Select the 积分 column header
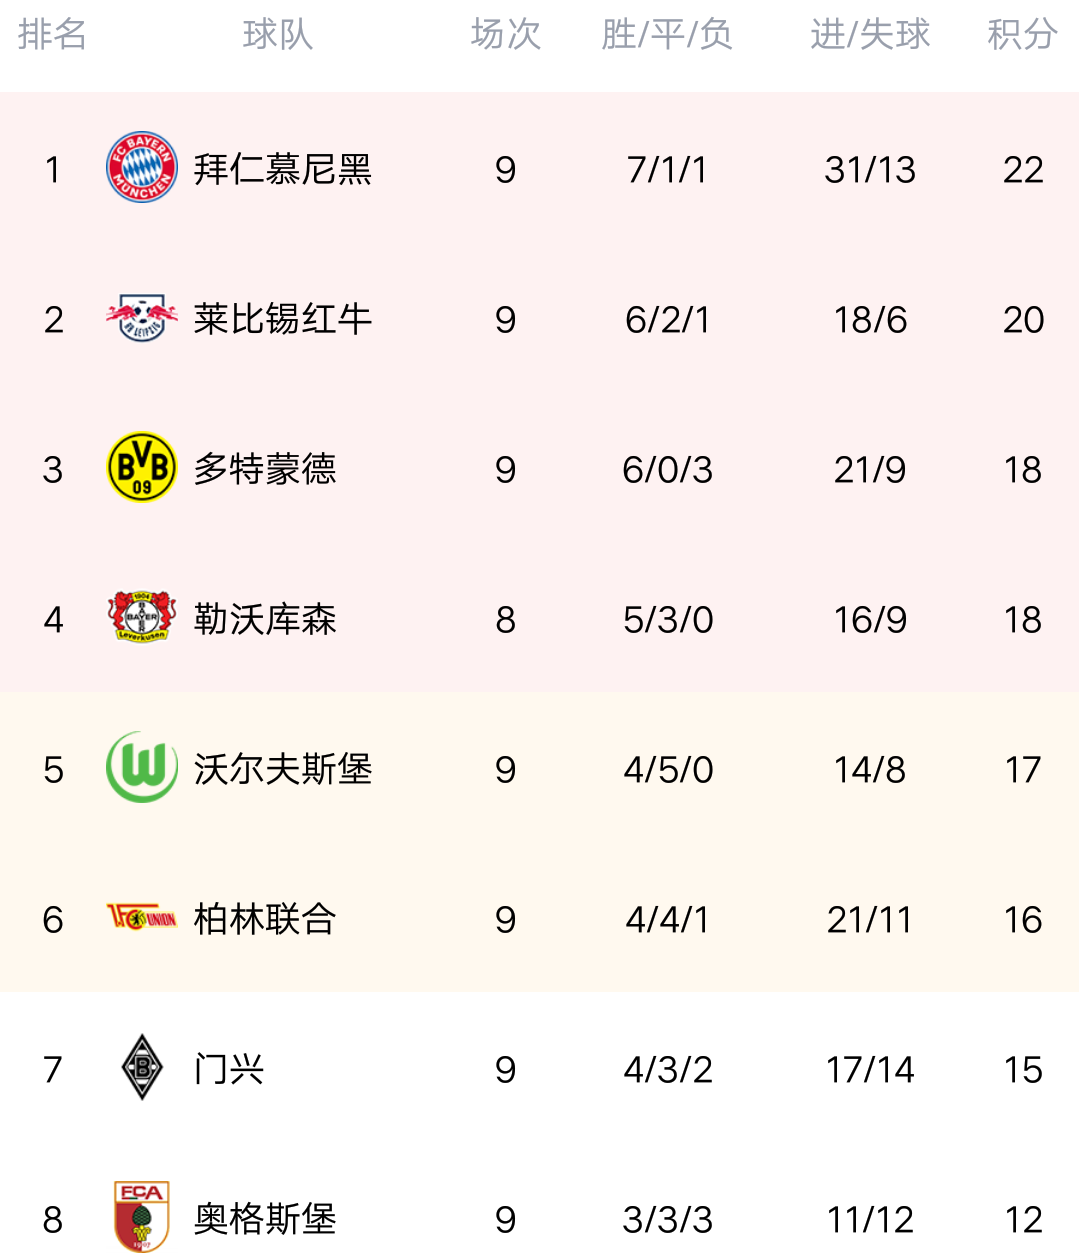Screen dimensions: 1079x1260 (1022, 34)
